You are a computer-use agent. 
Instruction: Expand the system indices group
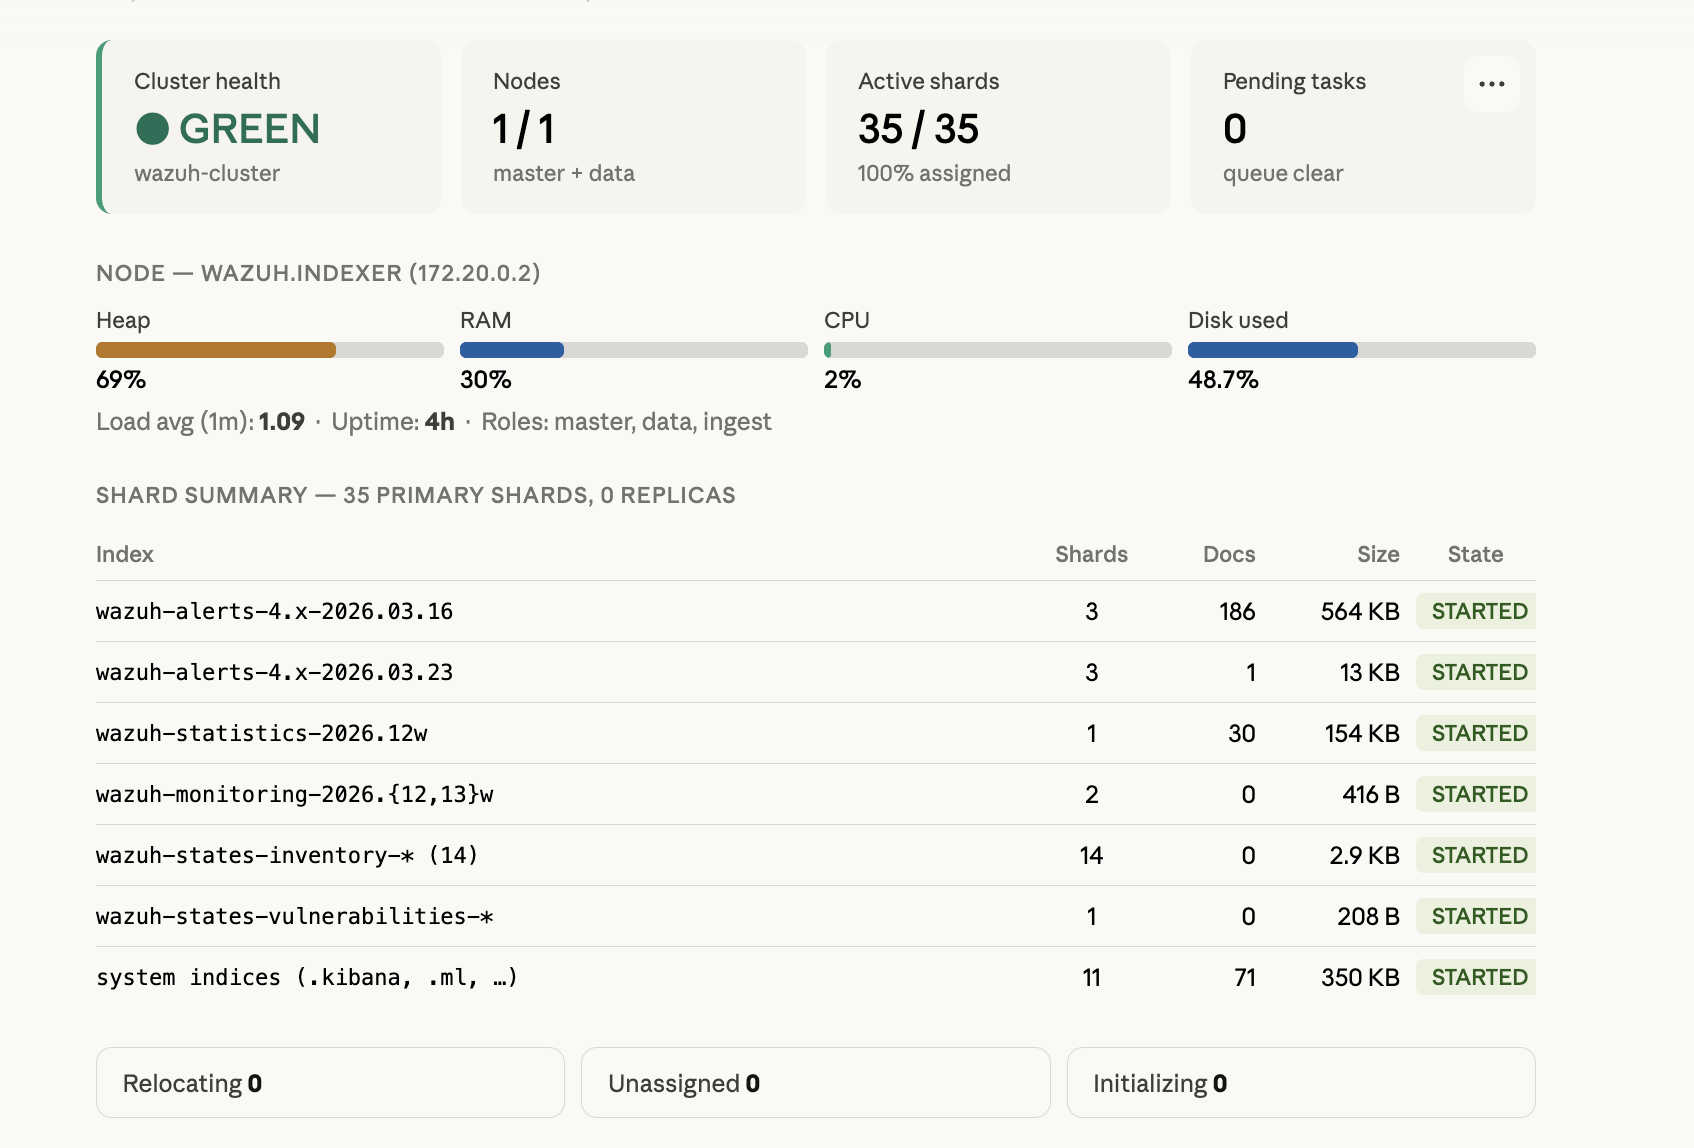pyautogui.click(x=307, y=977)
